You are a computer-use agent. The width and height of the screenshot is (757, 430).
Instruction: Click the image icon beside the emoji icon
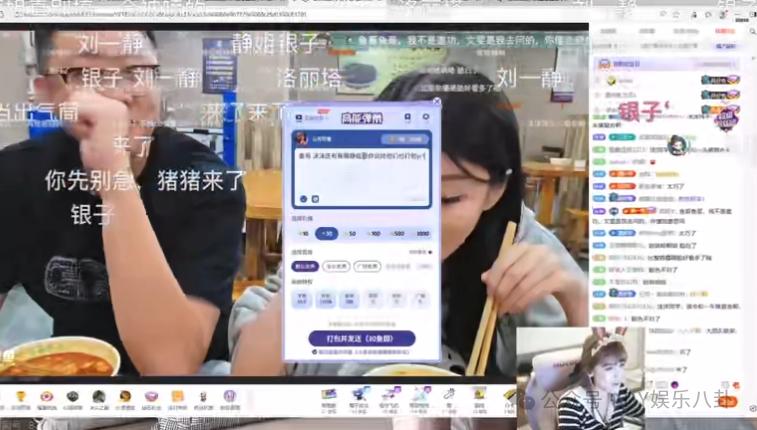click(x=315, y=199)
